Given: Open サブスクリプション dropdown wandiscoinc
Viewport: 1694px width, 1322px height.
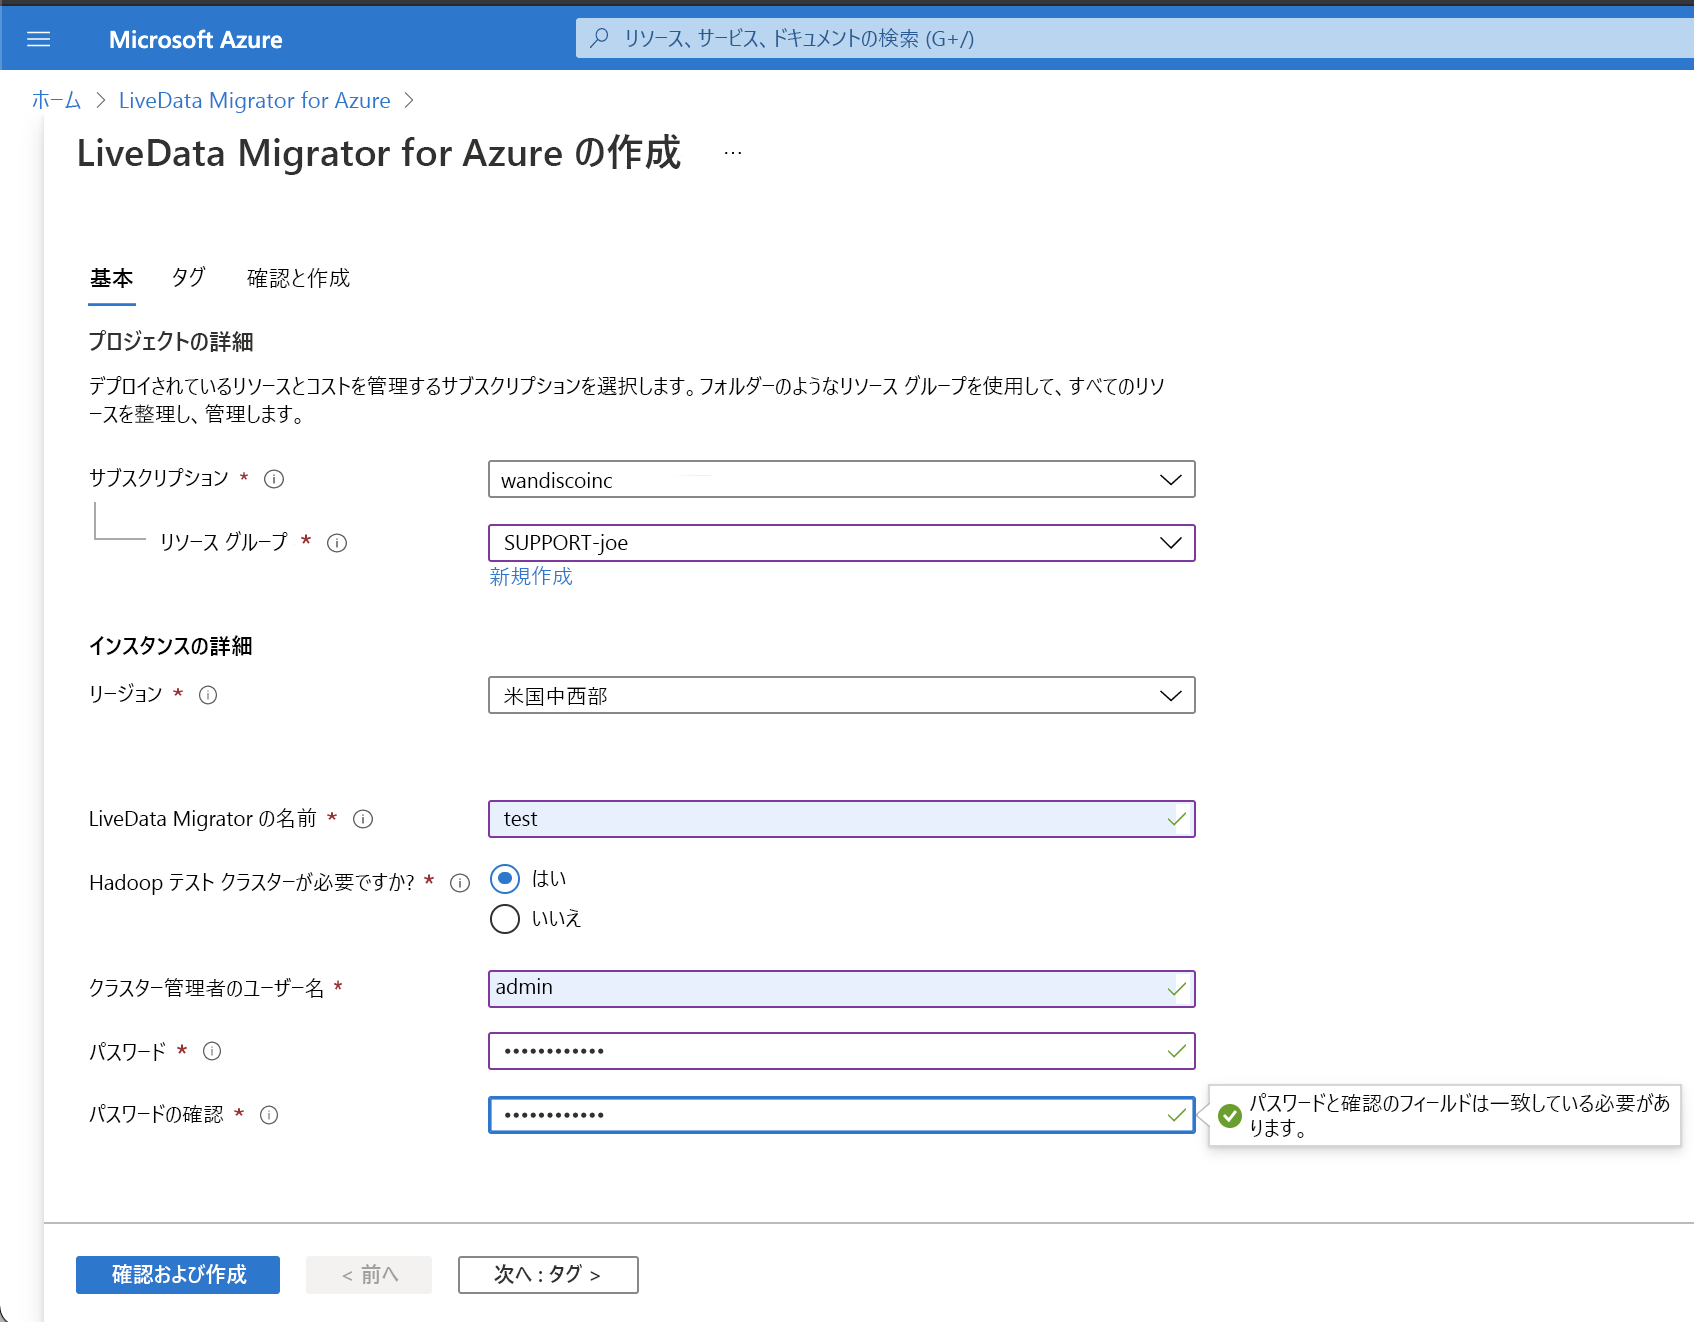Looking at the screenshot, I should 842,479.
